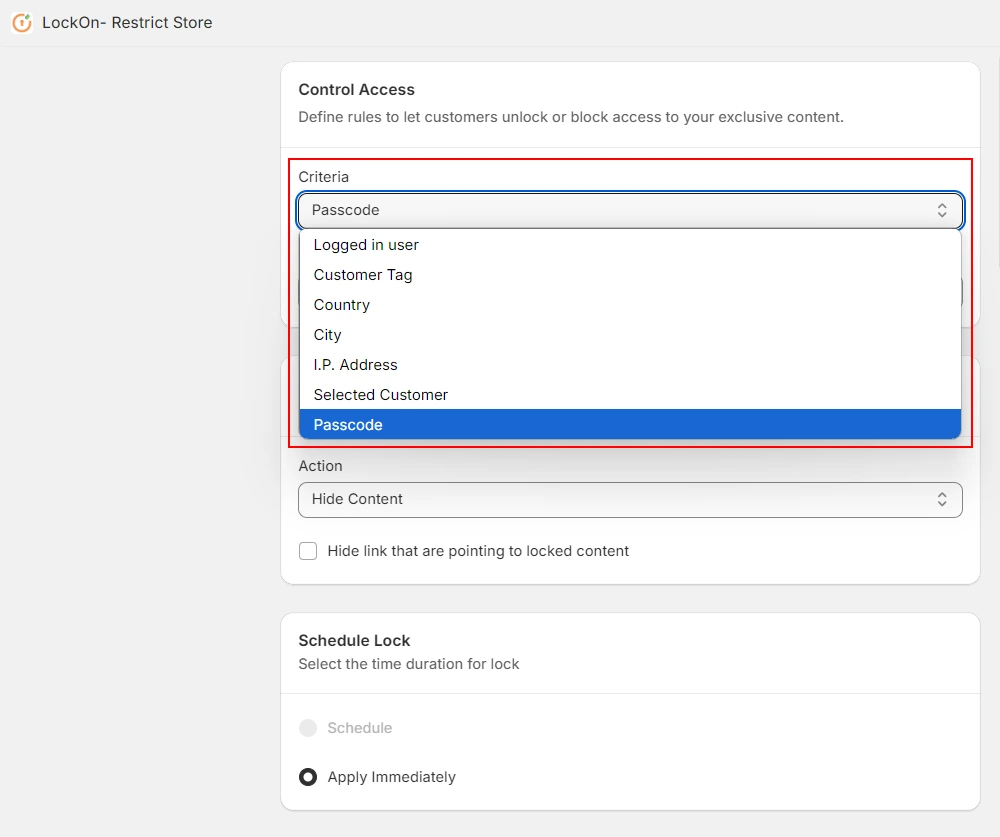Open the Action dropdown with Hide Content
The image size is (1000, 837).
(630, 500)
